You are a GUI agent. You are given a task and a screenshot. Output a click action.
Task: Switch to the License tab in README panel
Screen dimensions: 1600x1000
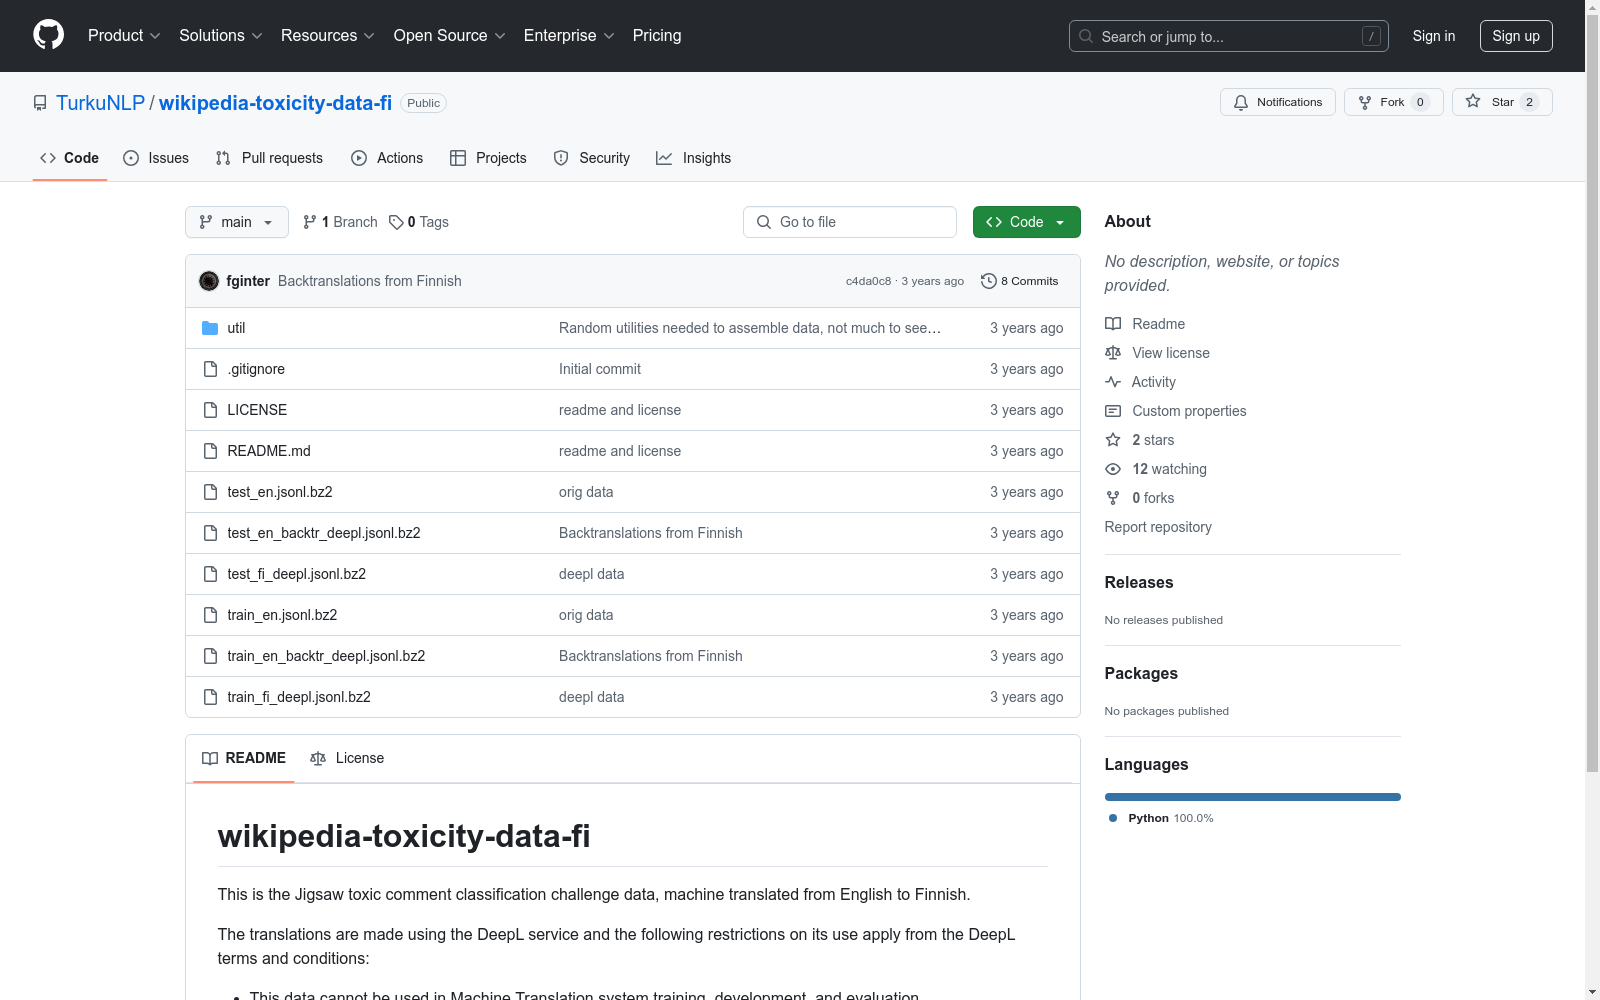(347, 758)
